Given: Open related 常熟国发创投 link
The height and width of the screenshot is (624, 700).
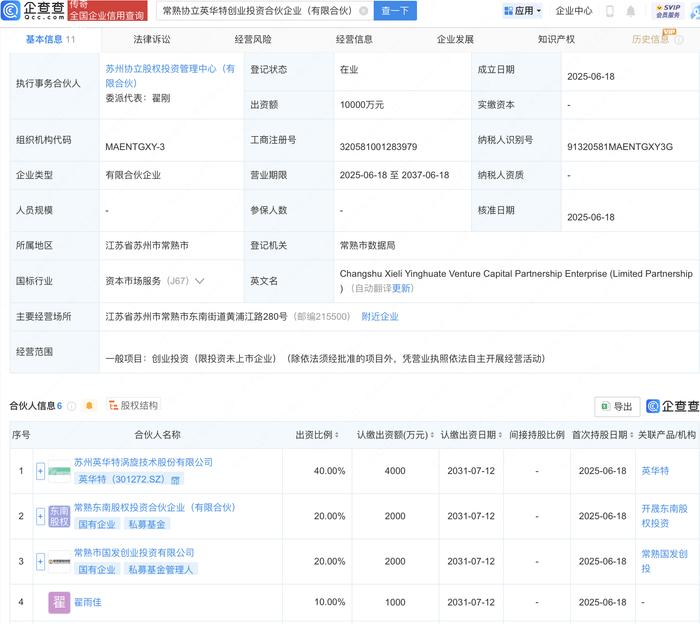Looking at the screenshot, I should point(664,562).
